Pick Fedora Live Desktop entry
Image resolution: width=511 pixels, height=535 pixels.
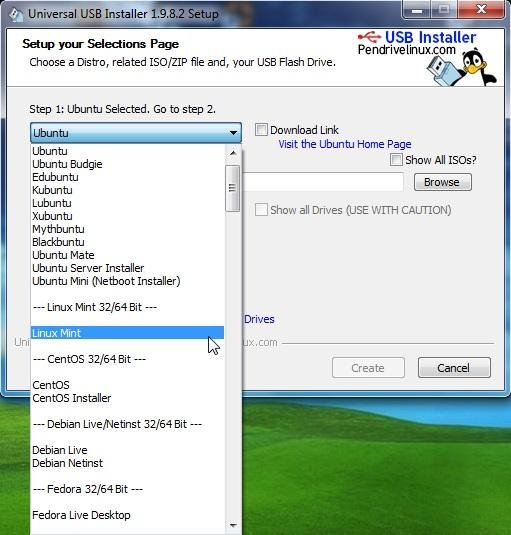point(127,515)
